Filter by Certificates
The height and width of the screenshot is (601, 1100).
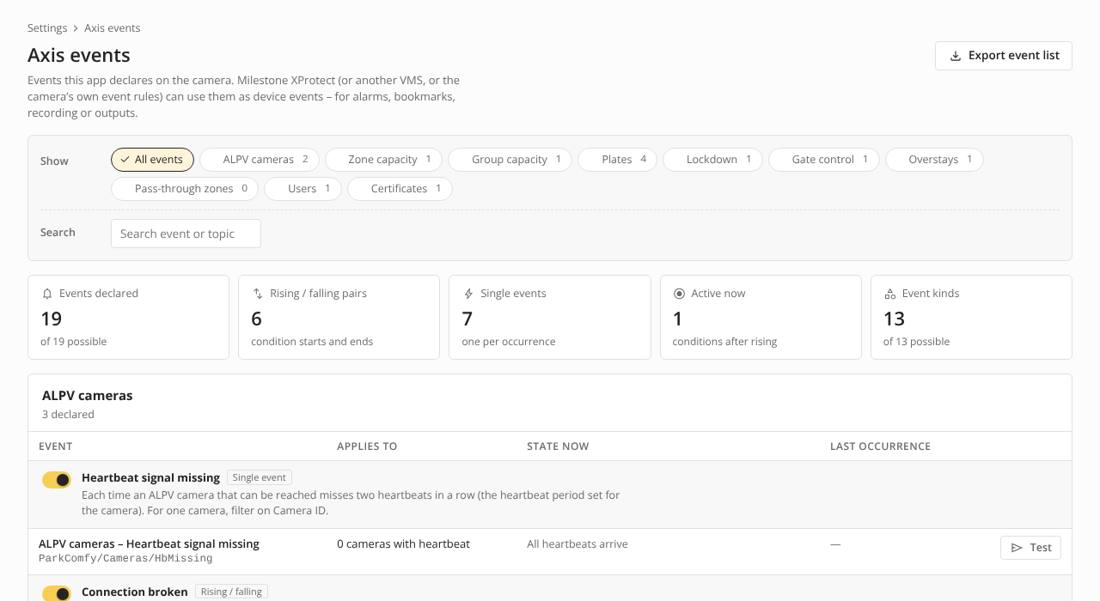(400, 189)
